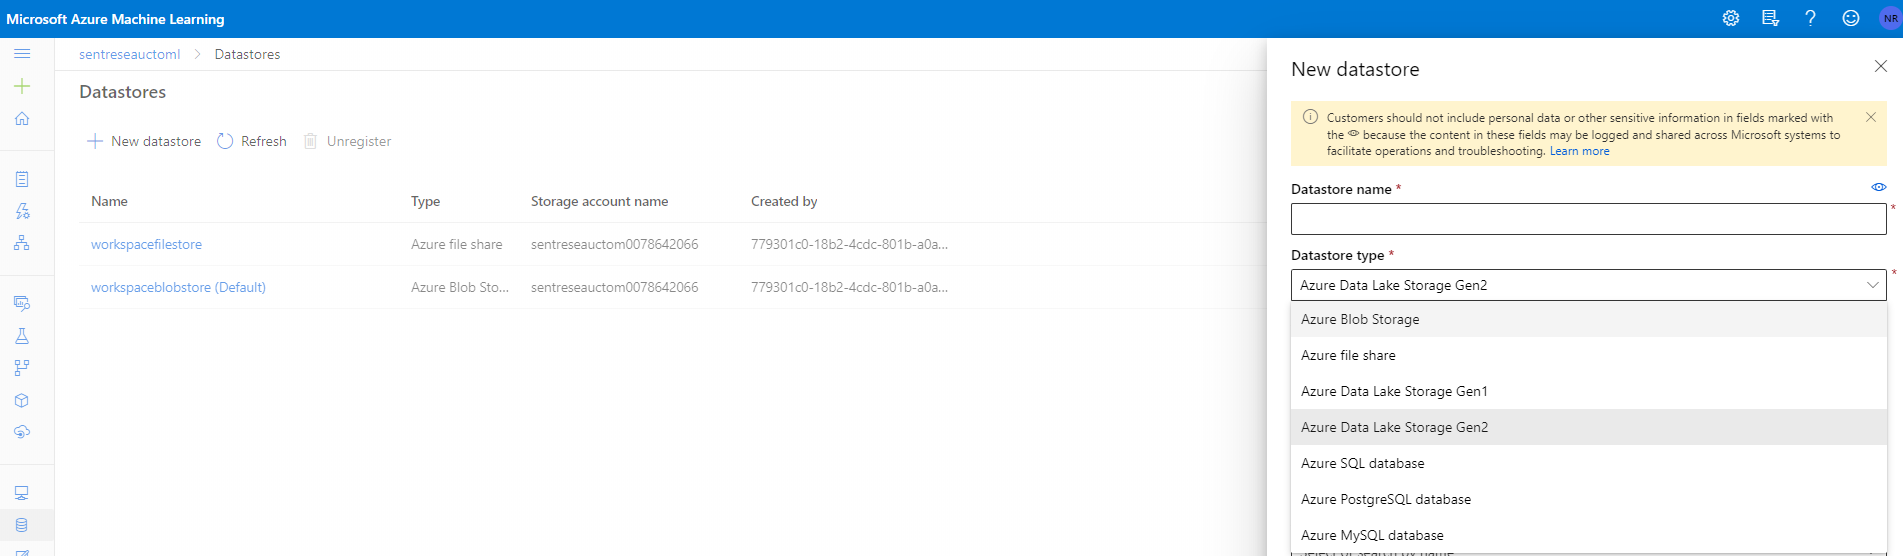
Task: Sort by the Name column header
Action: click(x=109, y=201)
